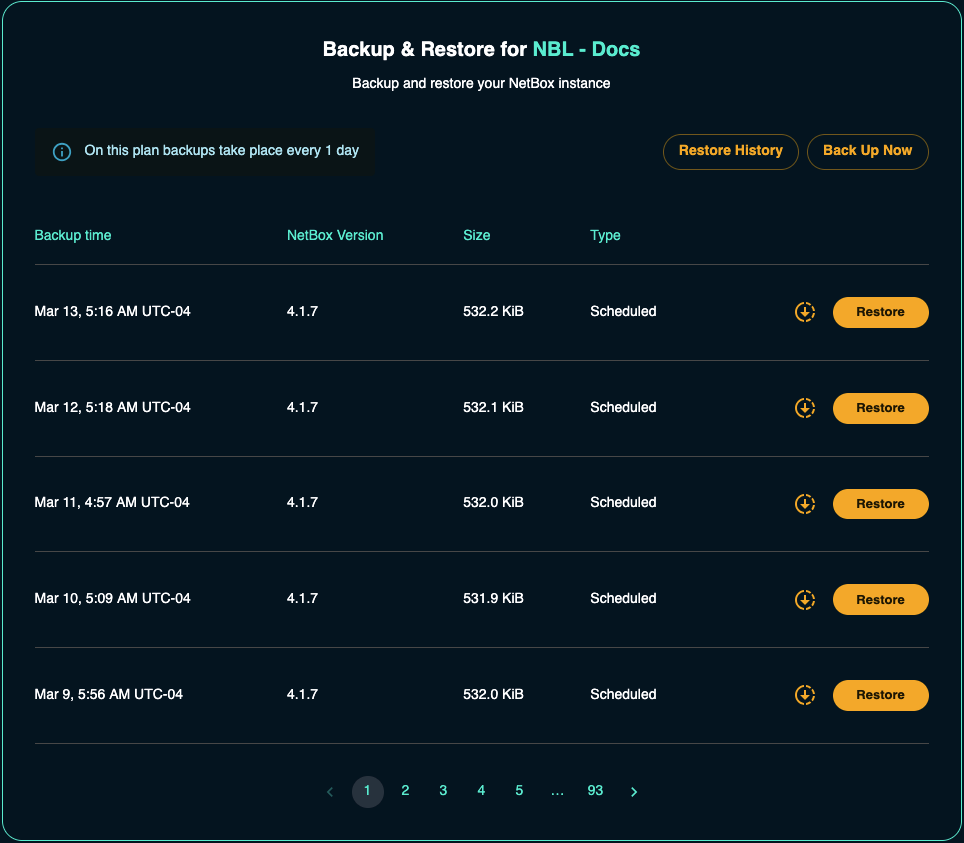Jump to page 2 of backups
The width and height of the screenshot is (964, 843).
click(405, 791)
